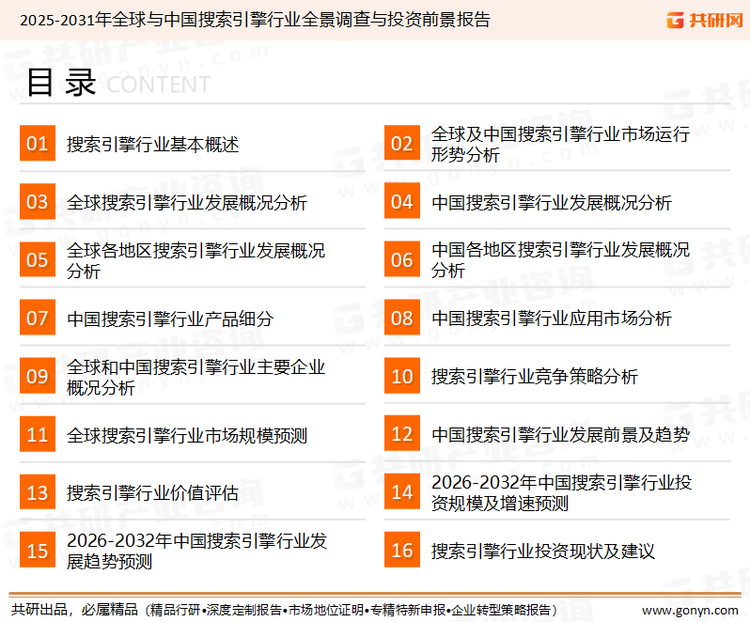Click the orange 04 number box

point(402,201)
